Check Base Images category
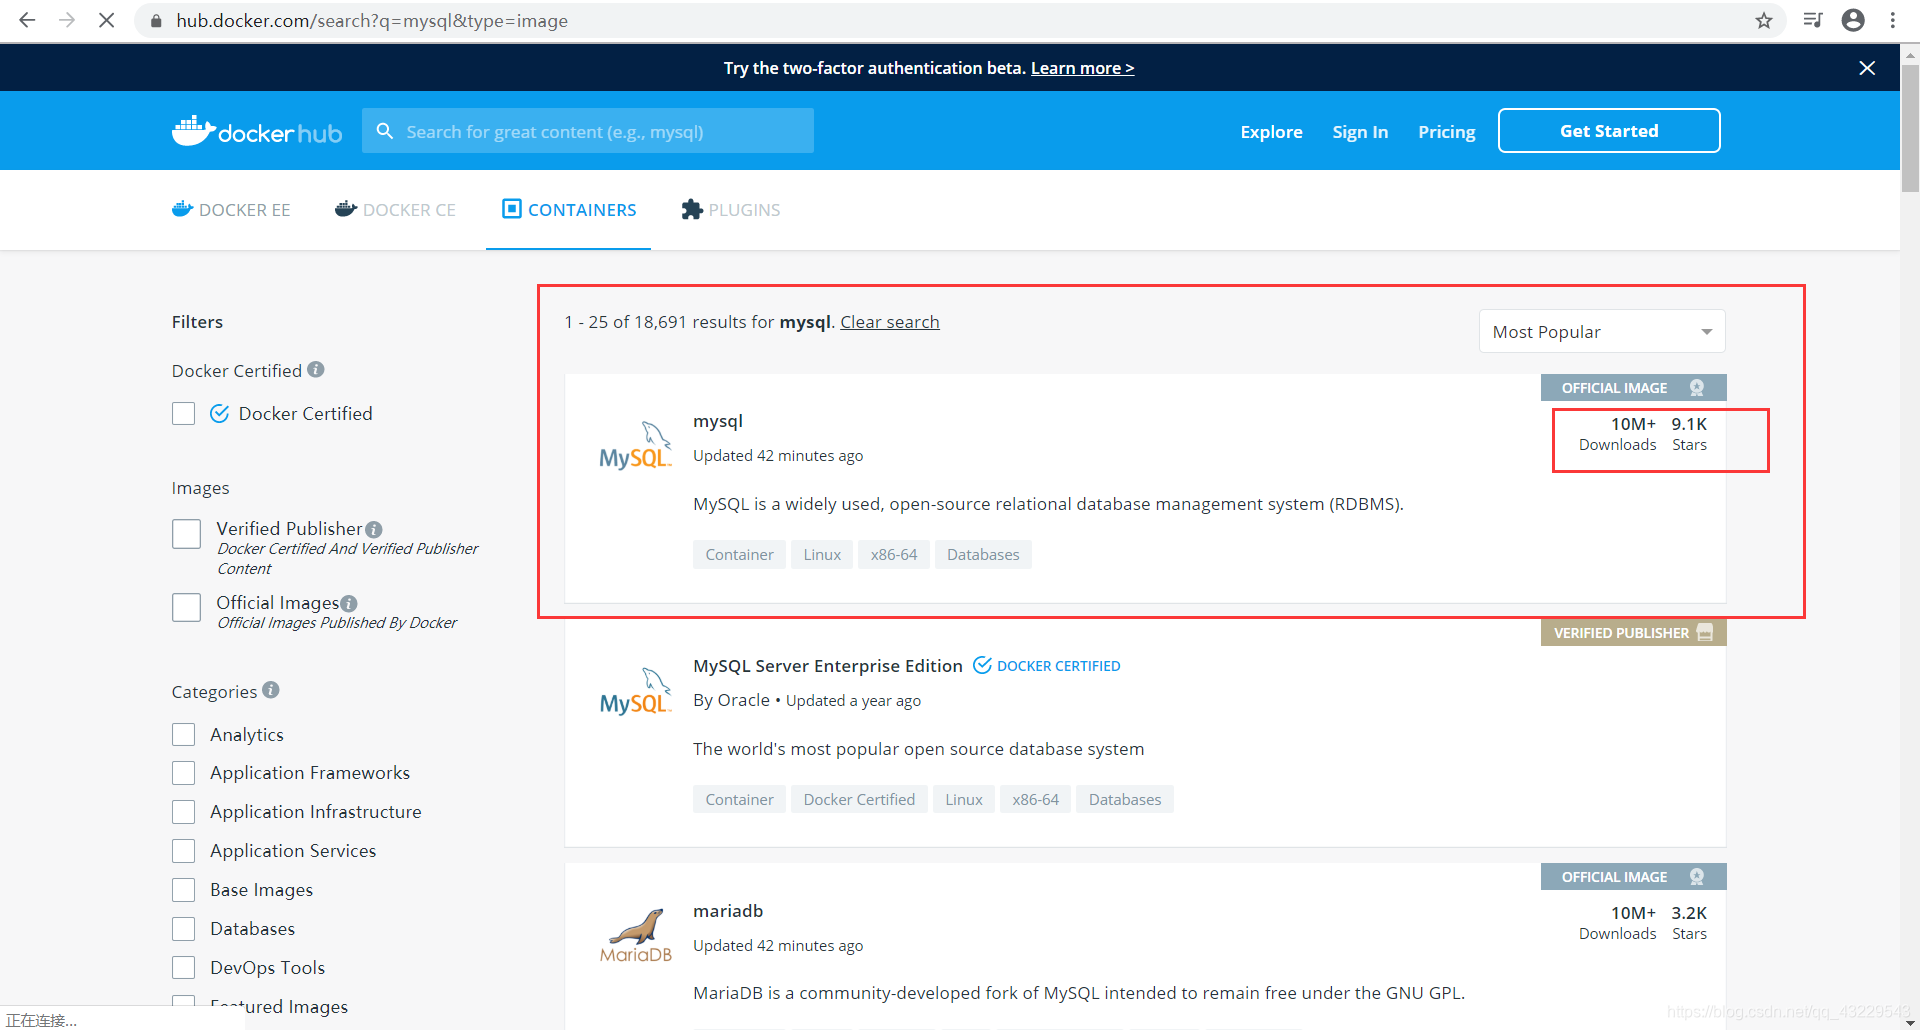1920x1030 pixels. pos(183,890)
